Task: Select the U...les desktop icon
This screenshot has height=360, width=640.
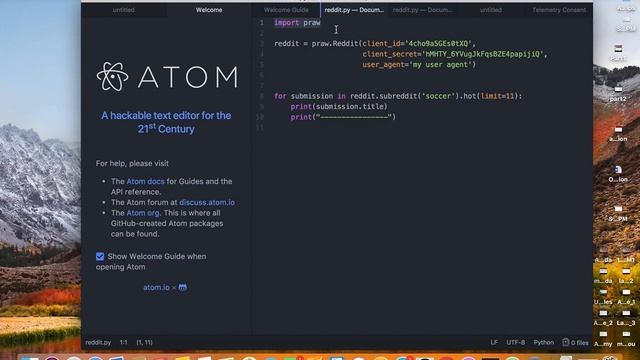Action: (603, 297)
